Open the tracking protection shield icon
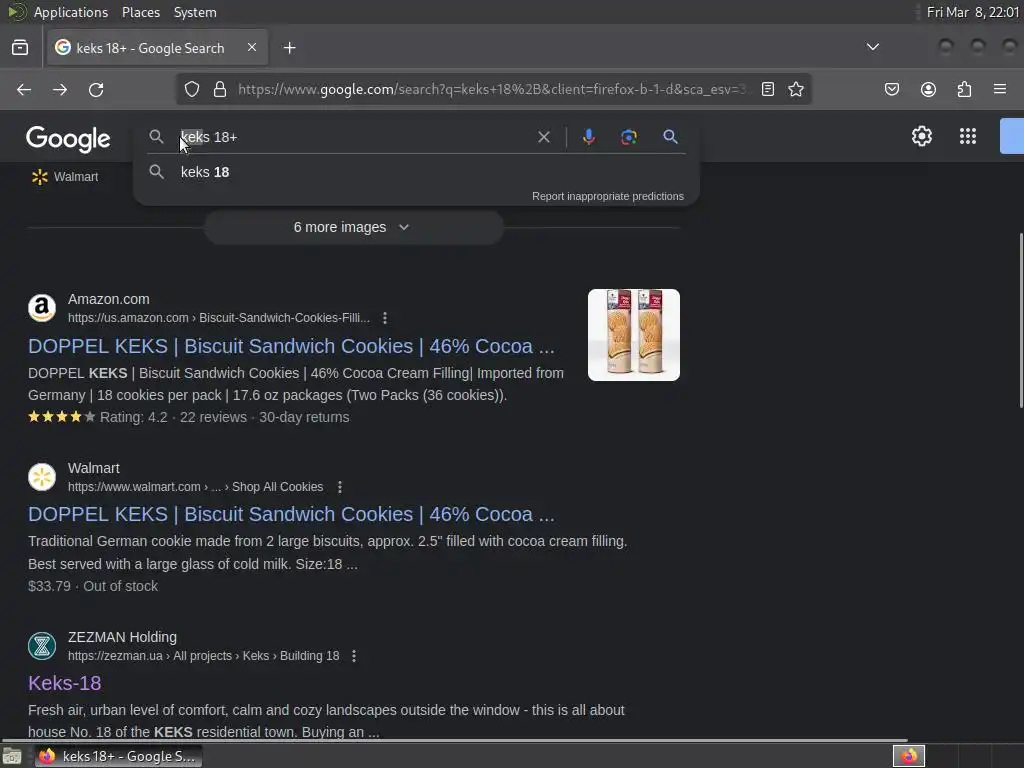This screenshot has height=768, width=1024. pos(191,89)
